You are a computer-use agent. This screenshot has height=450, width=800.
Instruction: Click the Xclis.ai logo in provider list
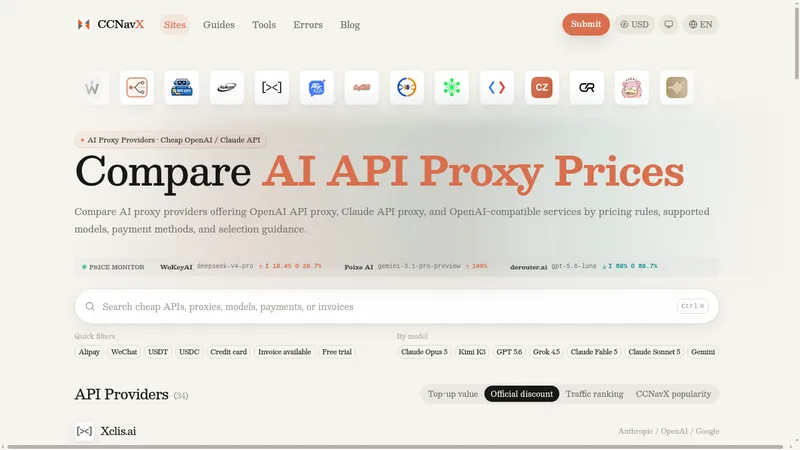coord(84,431)
